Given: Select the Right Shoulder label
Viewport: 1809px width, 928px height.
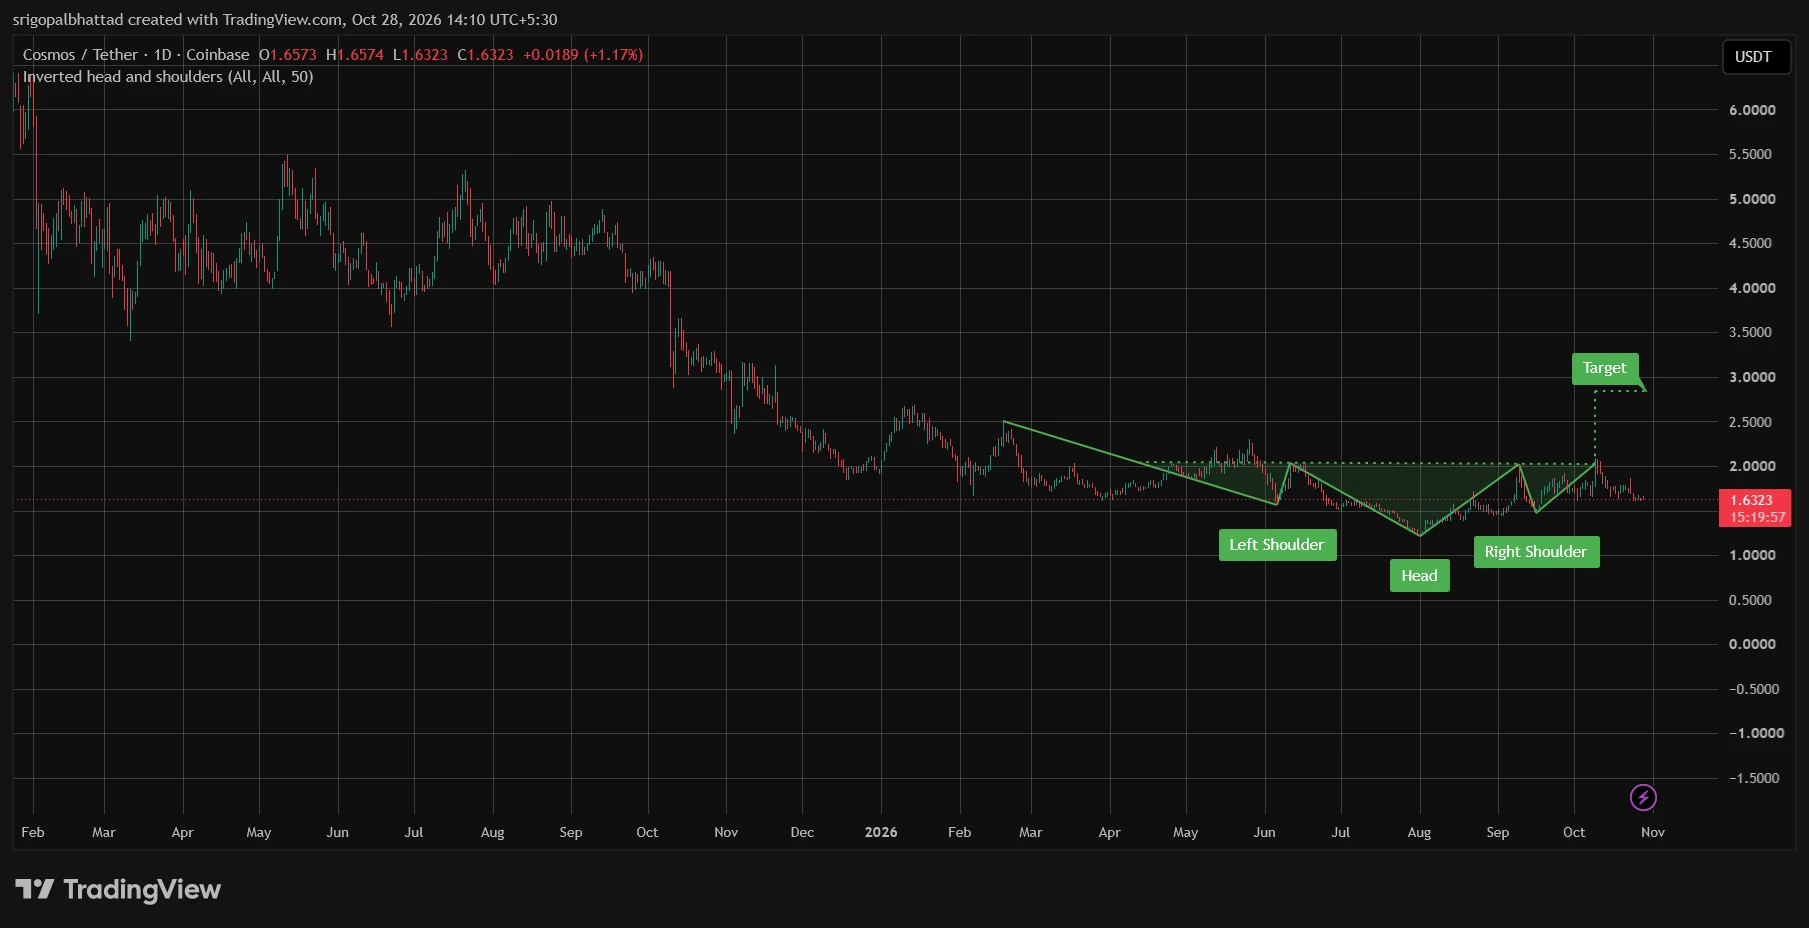Looking at the screenshot, I should click(1536, 552).
